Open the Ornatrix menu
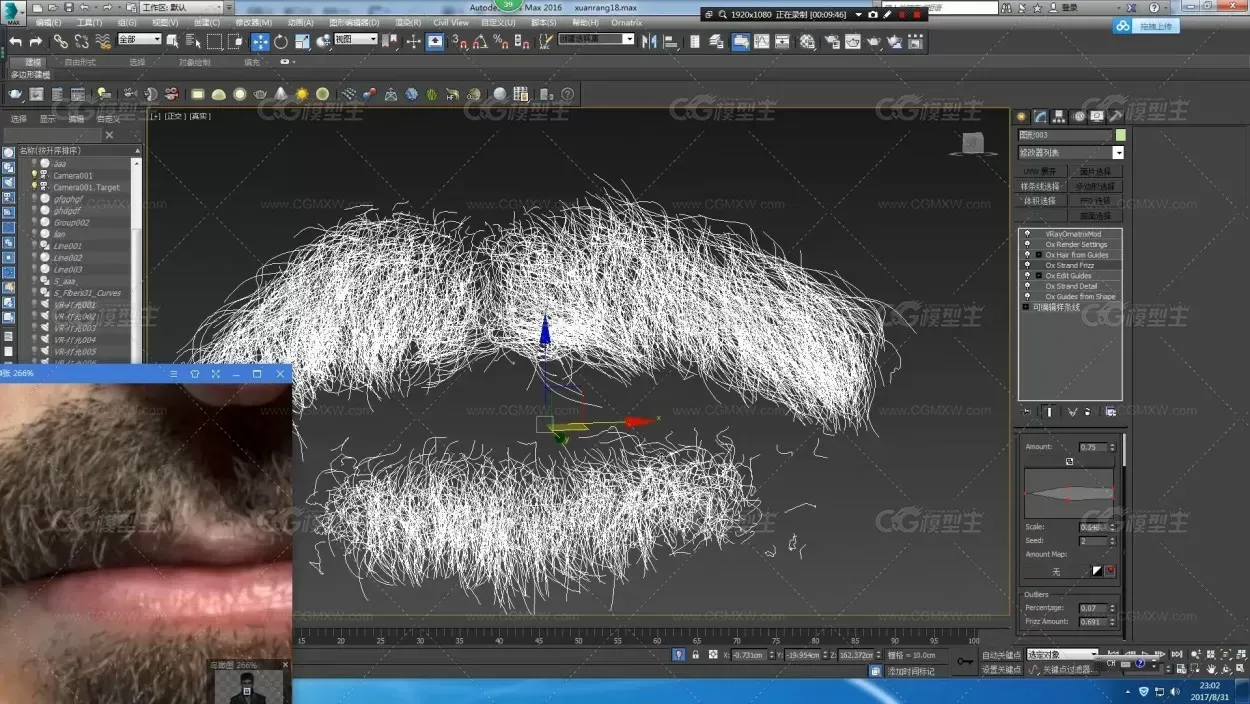This screenshot has width=1250, height=704. click(627, 22)
